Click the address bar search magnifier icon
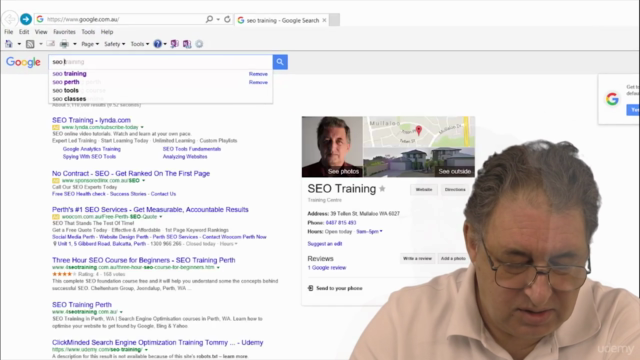 [209, 19]
